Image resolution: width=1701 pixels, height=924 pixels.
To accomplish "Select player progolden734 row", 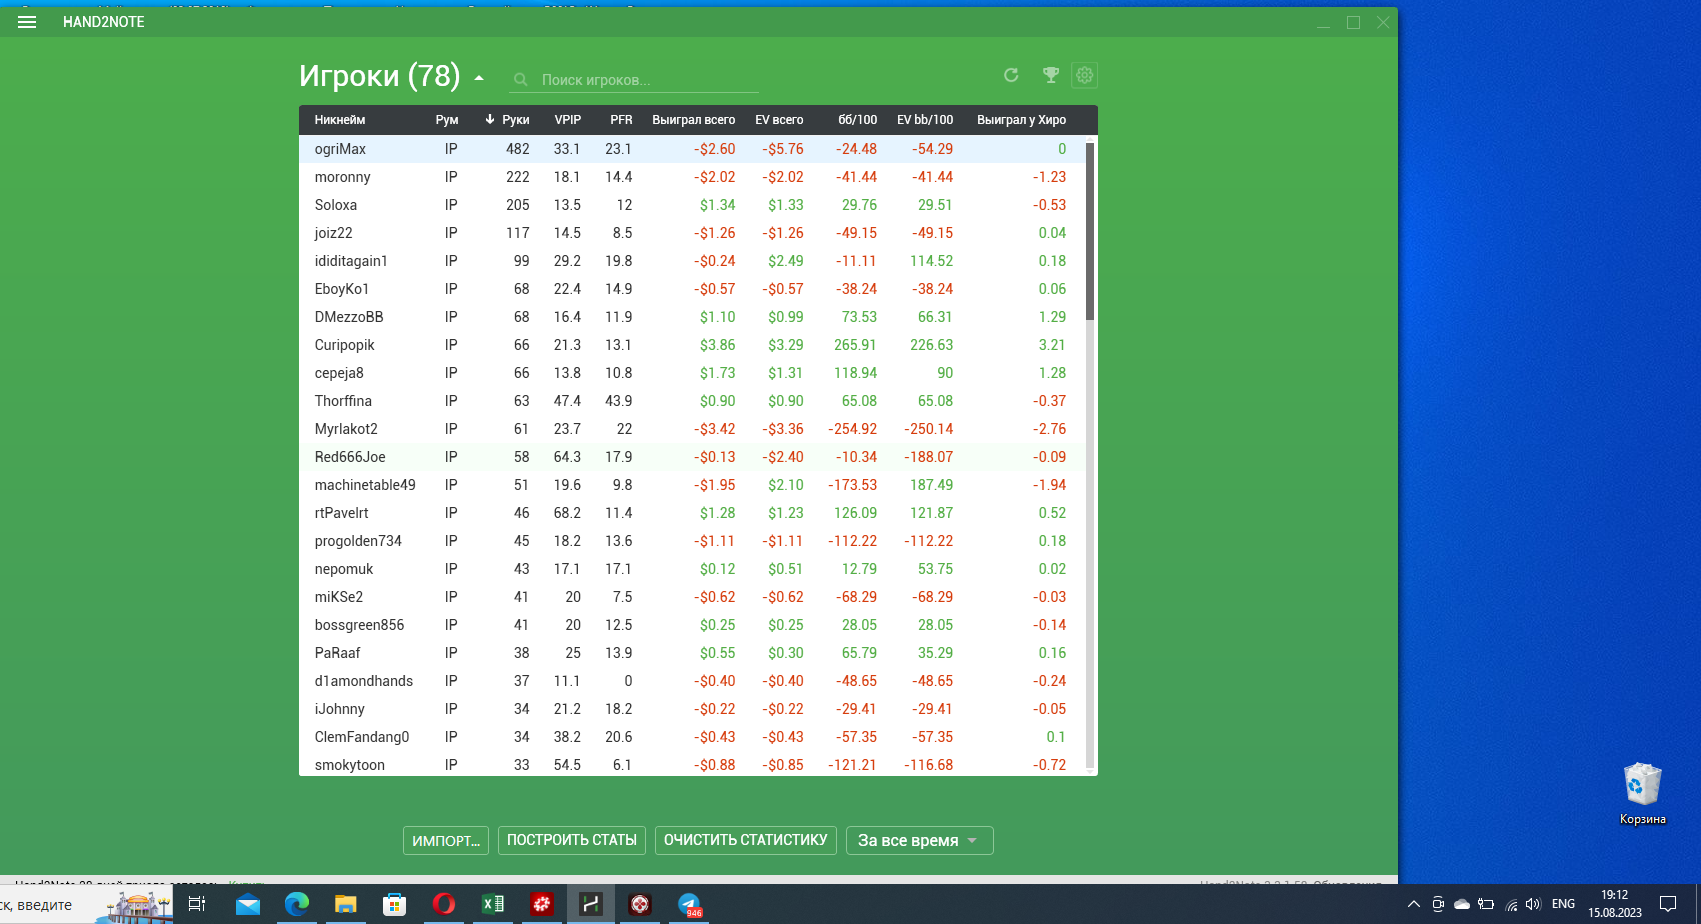I will coord(692,541).
